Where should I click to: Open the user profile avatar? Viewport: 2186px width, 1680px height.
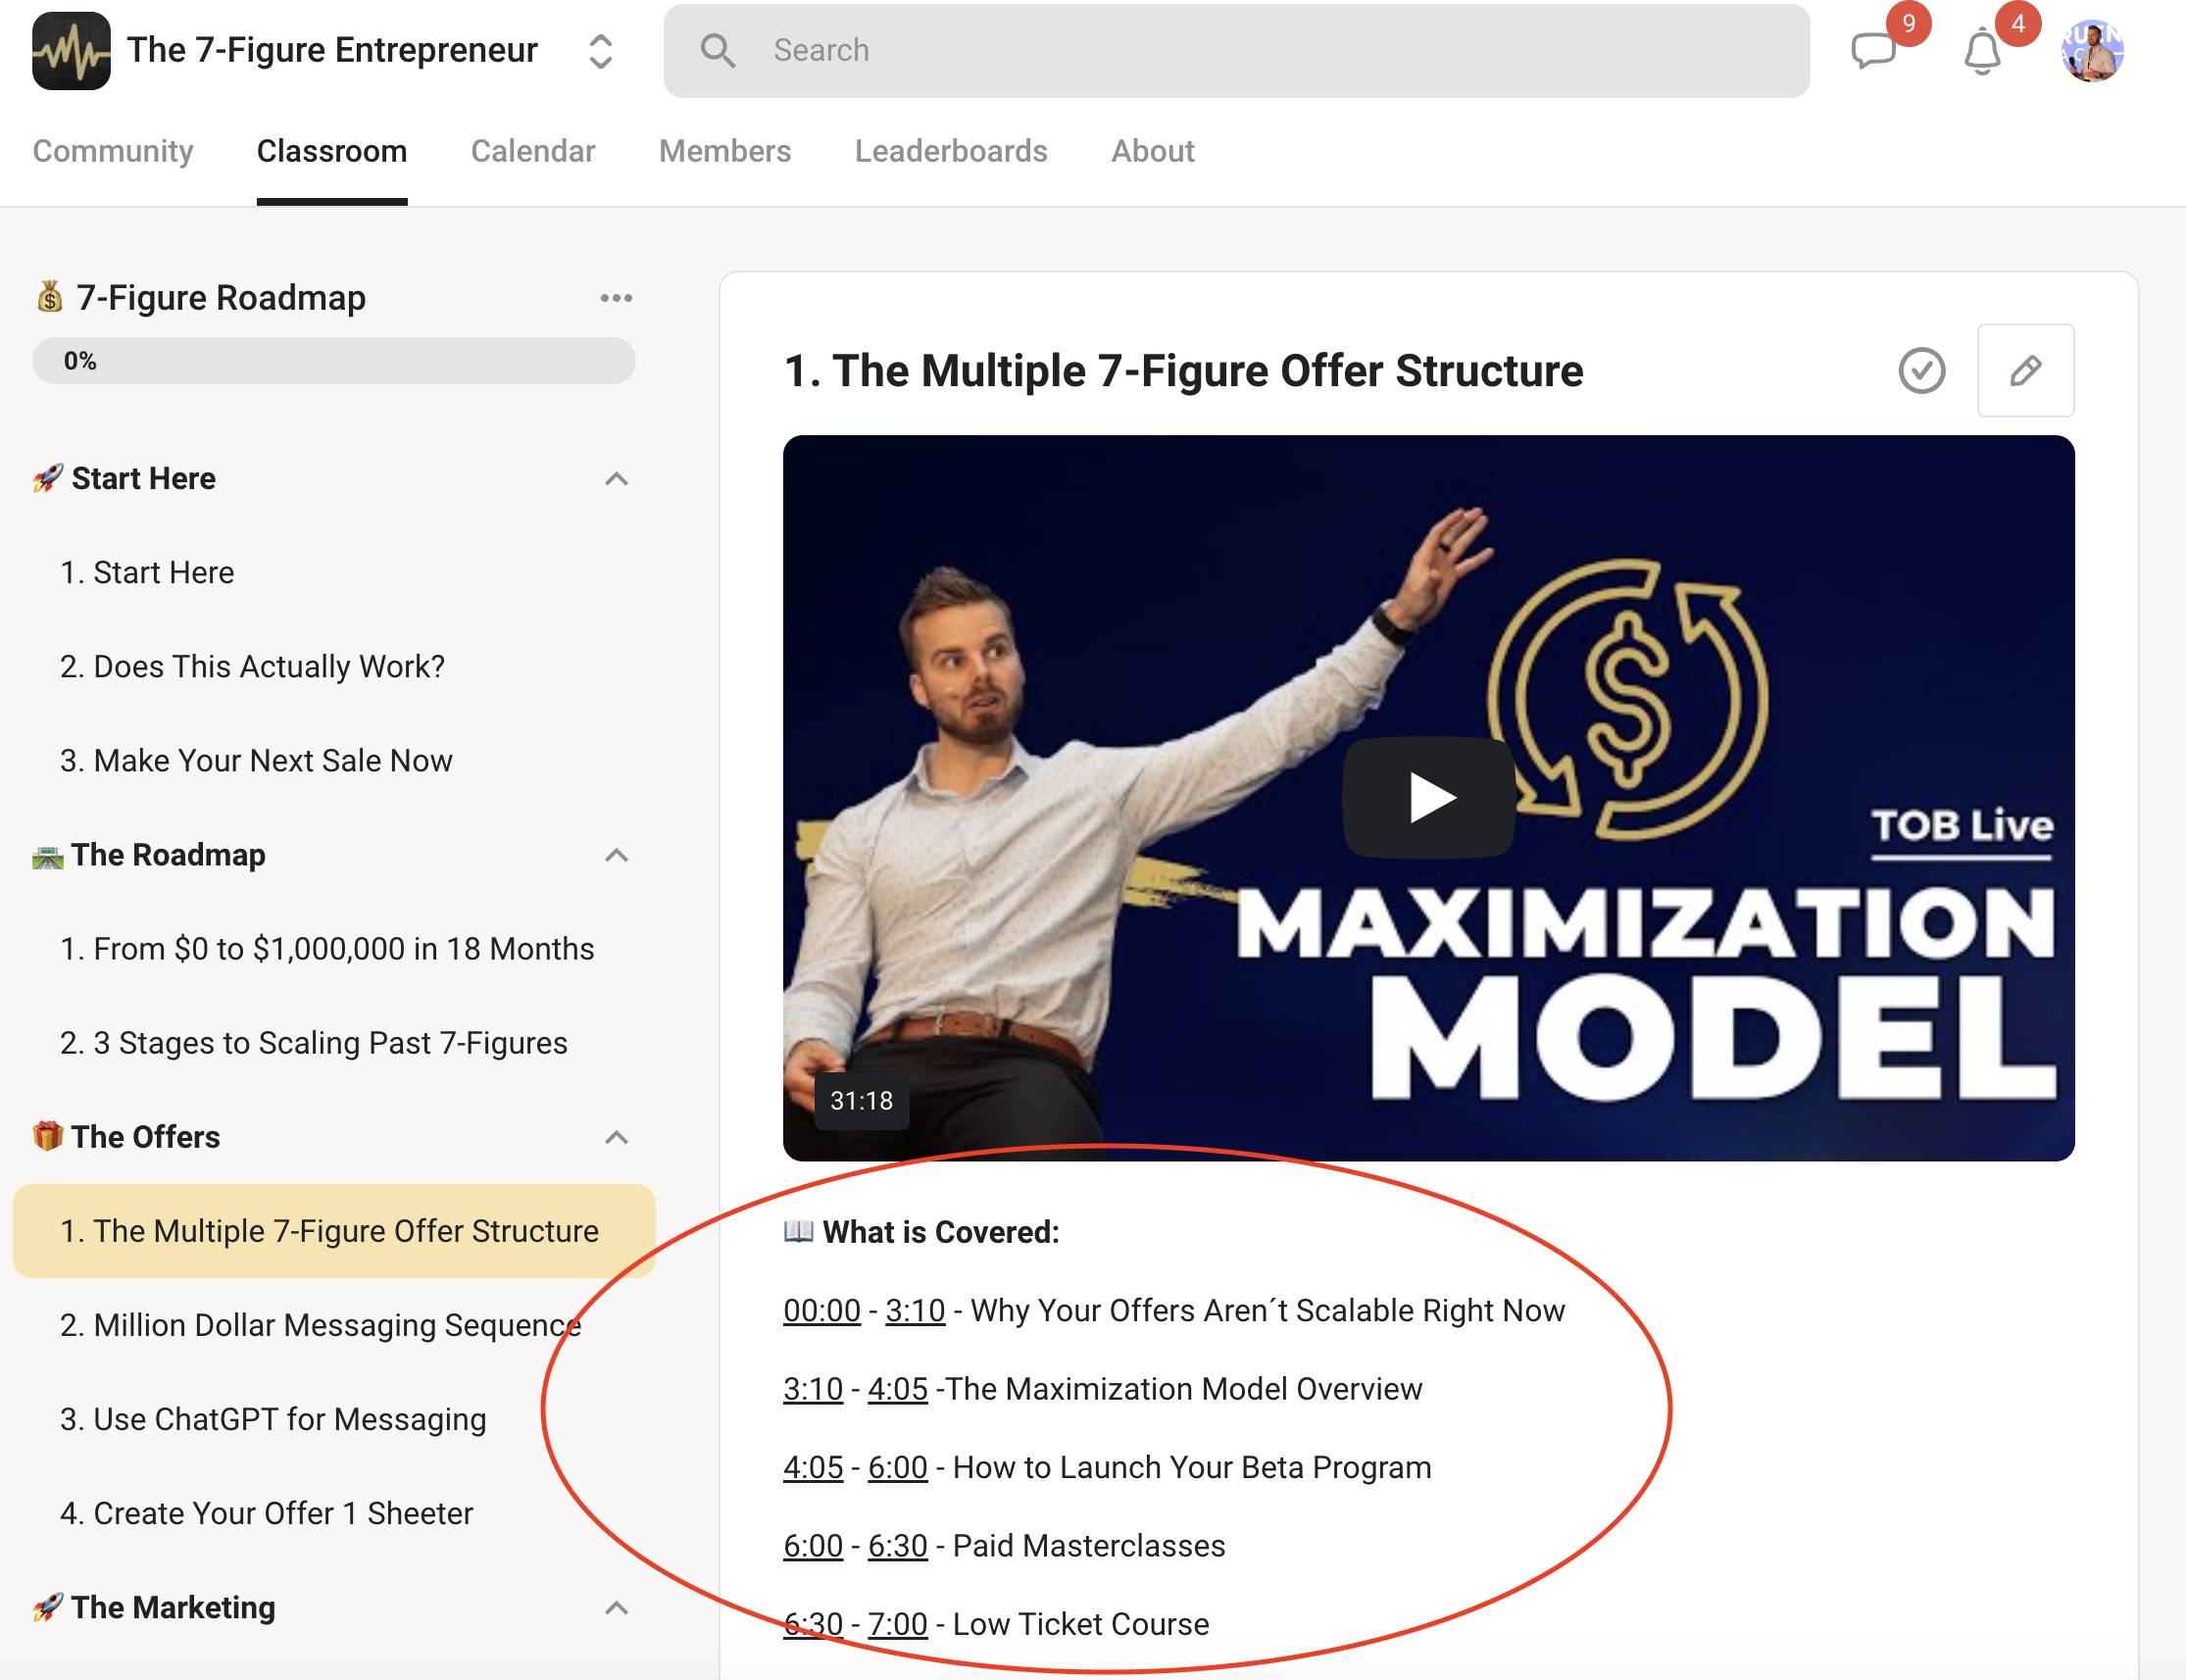(x=2092, y=50)
